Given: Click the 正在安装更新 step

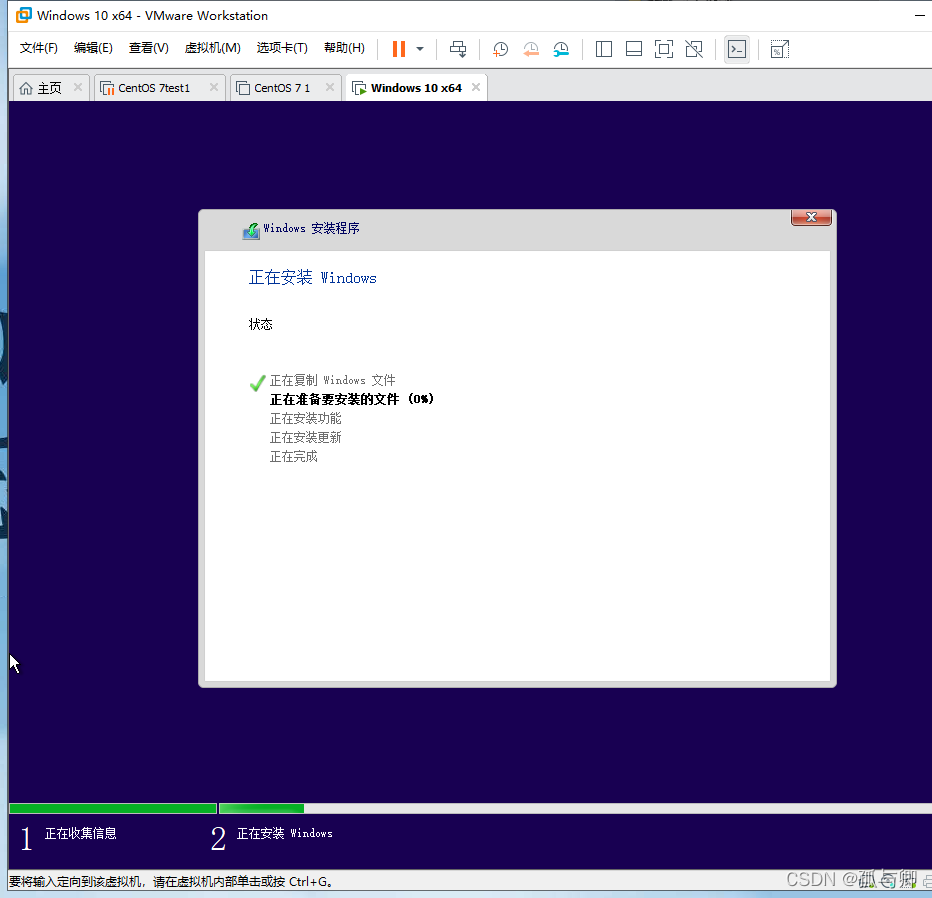Looking at the screenshot, I should pos(306,437).
